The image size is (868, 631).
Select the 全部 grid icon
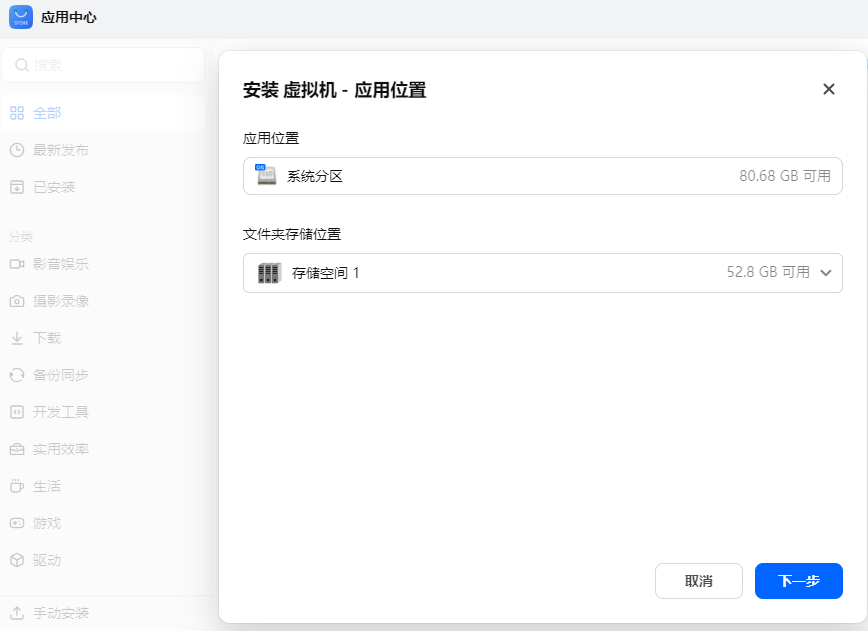click(x=17, y=113)
